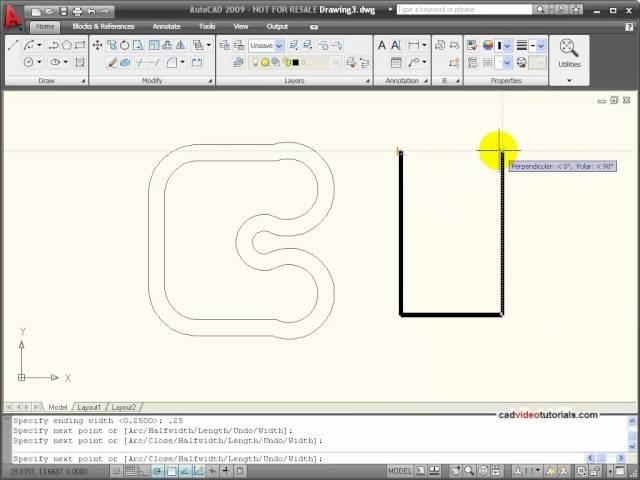Select the Fillet tool
Viewport: 640px width, 480px height.
(x=172, y=62)
